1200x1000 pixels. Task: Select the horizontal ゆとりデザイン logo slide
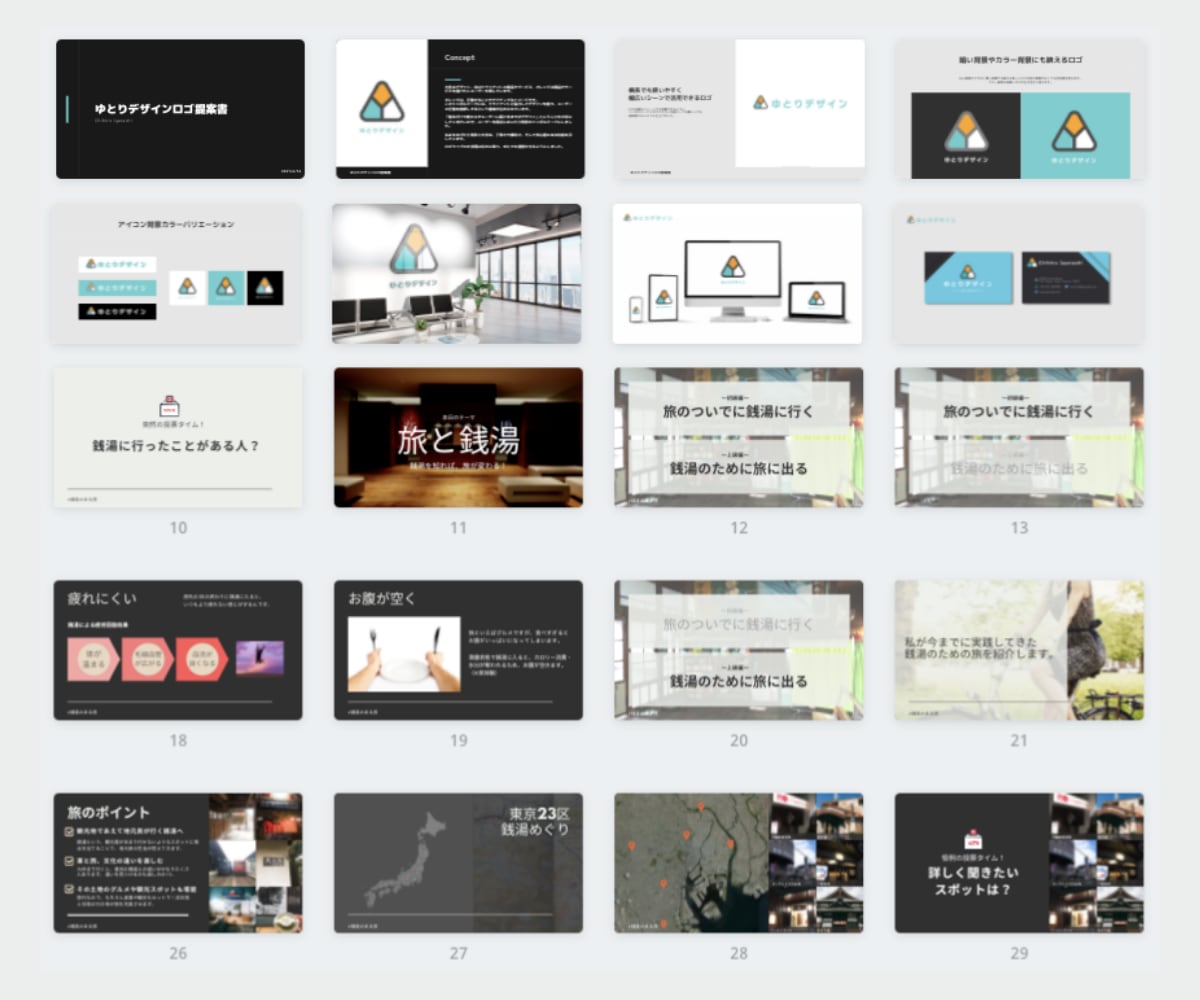739,109
